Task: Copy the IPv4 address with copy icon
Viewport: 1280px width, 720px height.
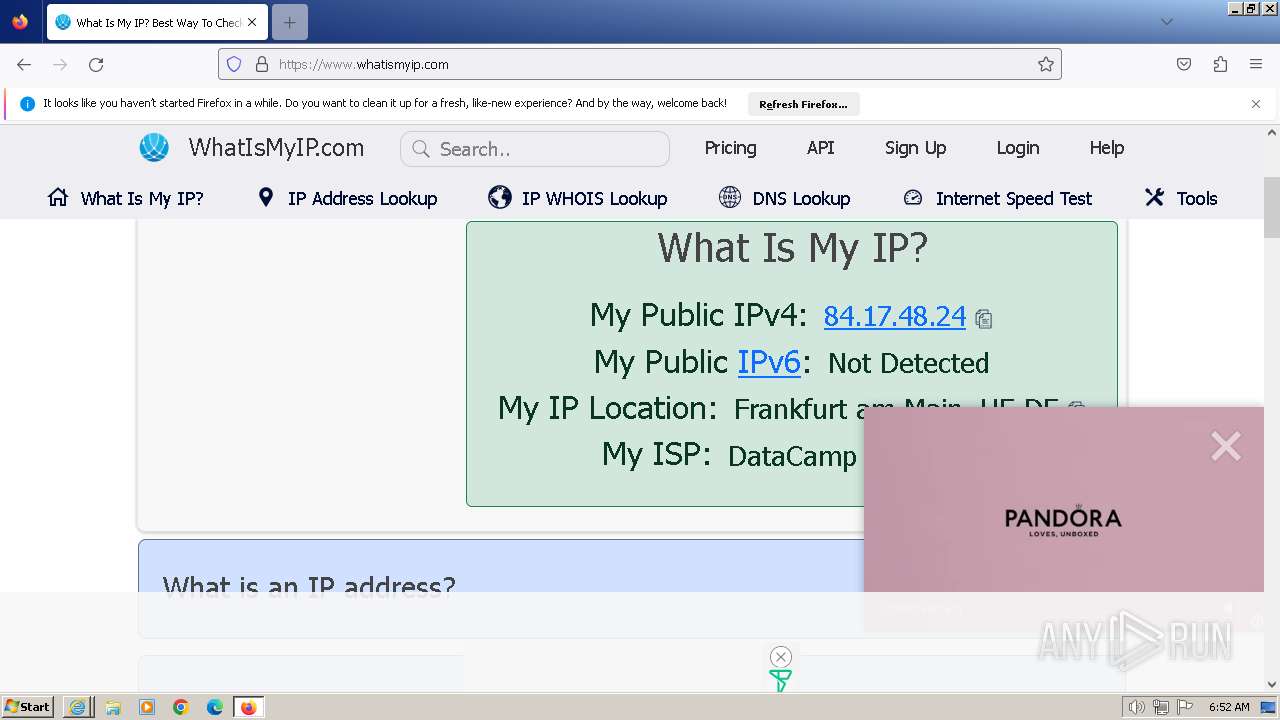Action: (x=984, y=319)
